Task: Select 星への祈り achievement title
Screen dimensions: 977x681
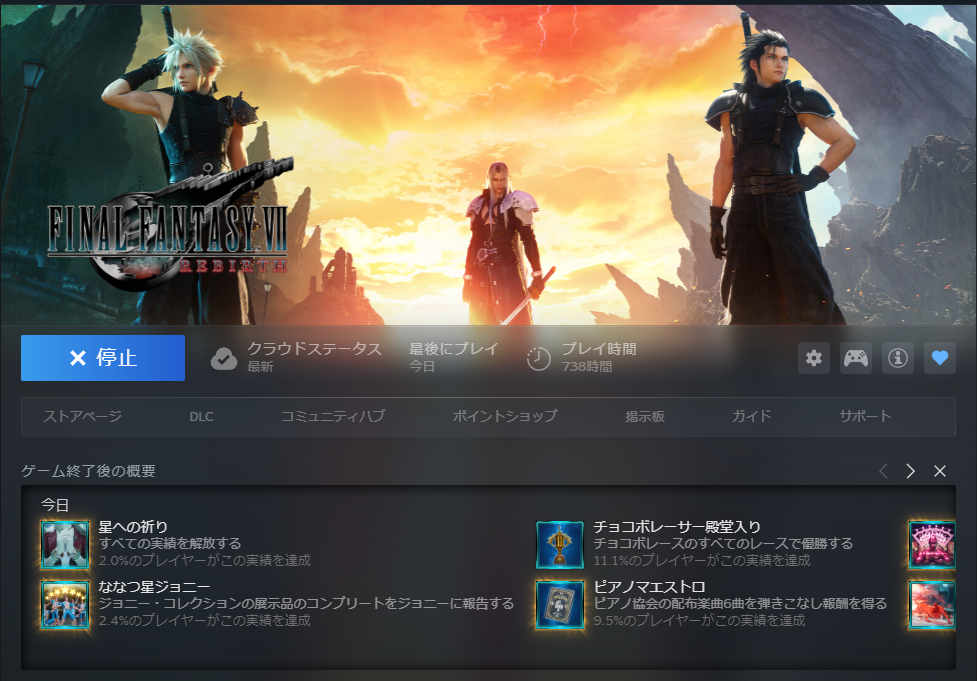Action: tap(133, 527)
